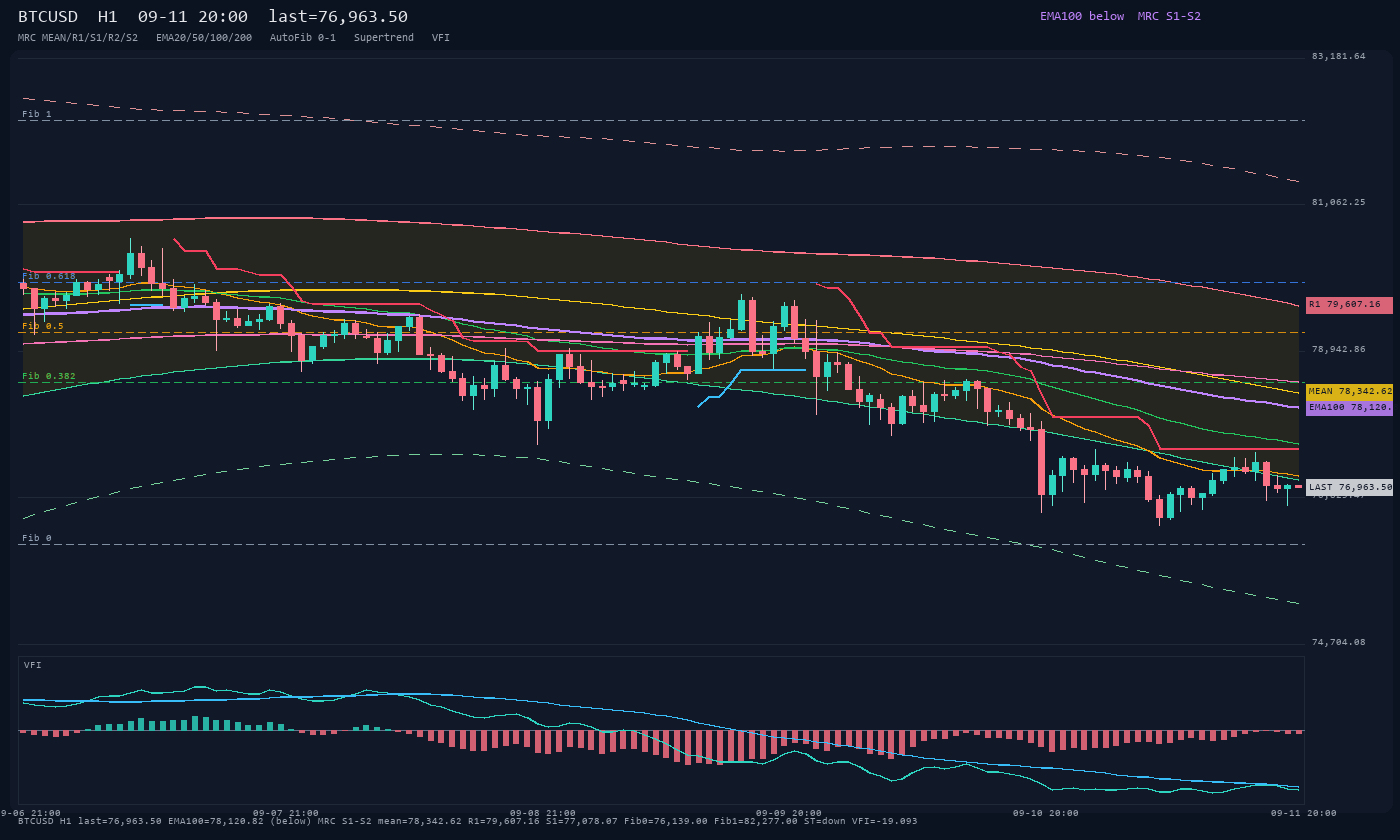Click the last=76,963.50 value in the title
1400x840 pixels.
338,16
